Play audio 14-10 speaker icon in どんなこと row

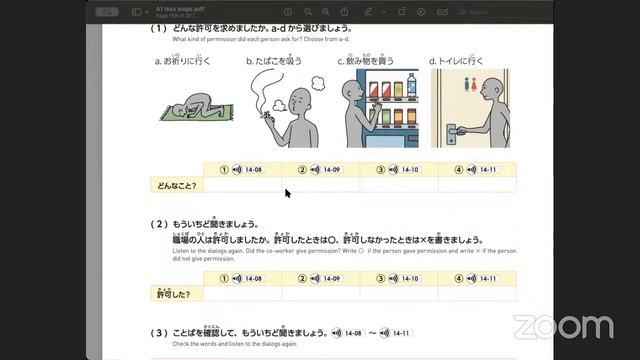(393, 169)
